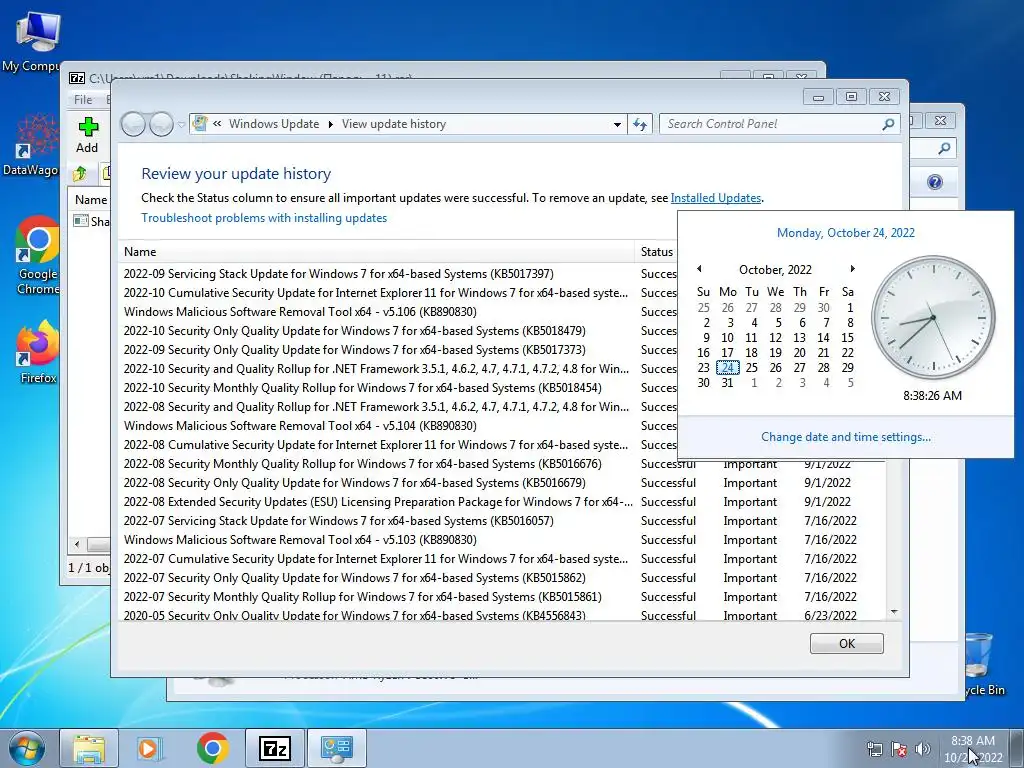Click the Add button in 7-Zip

point(87,136)
